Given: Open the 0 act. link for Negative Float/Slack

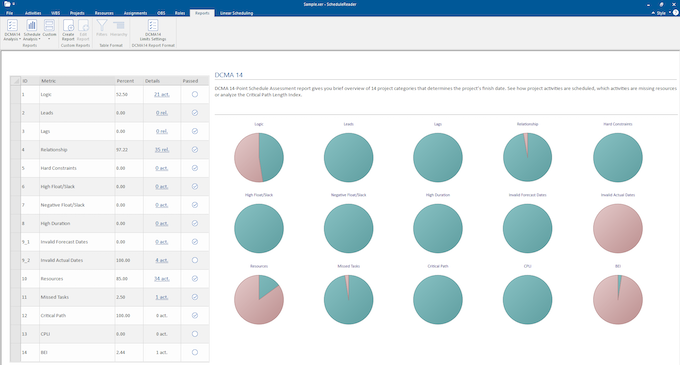Looking at the screenshot, I should 162,205.
